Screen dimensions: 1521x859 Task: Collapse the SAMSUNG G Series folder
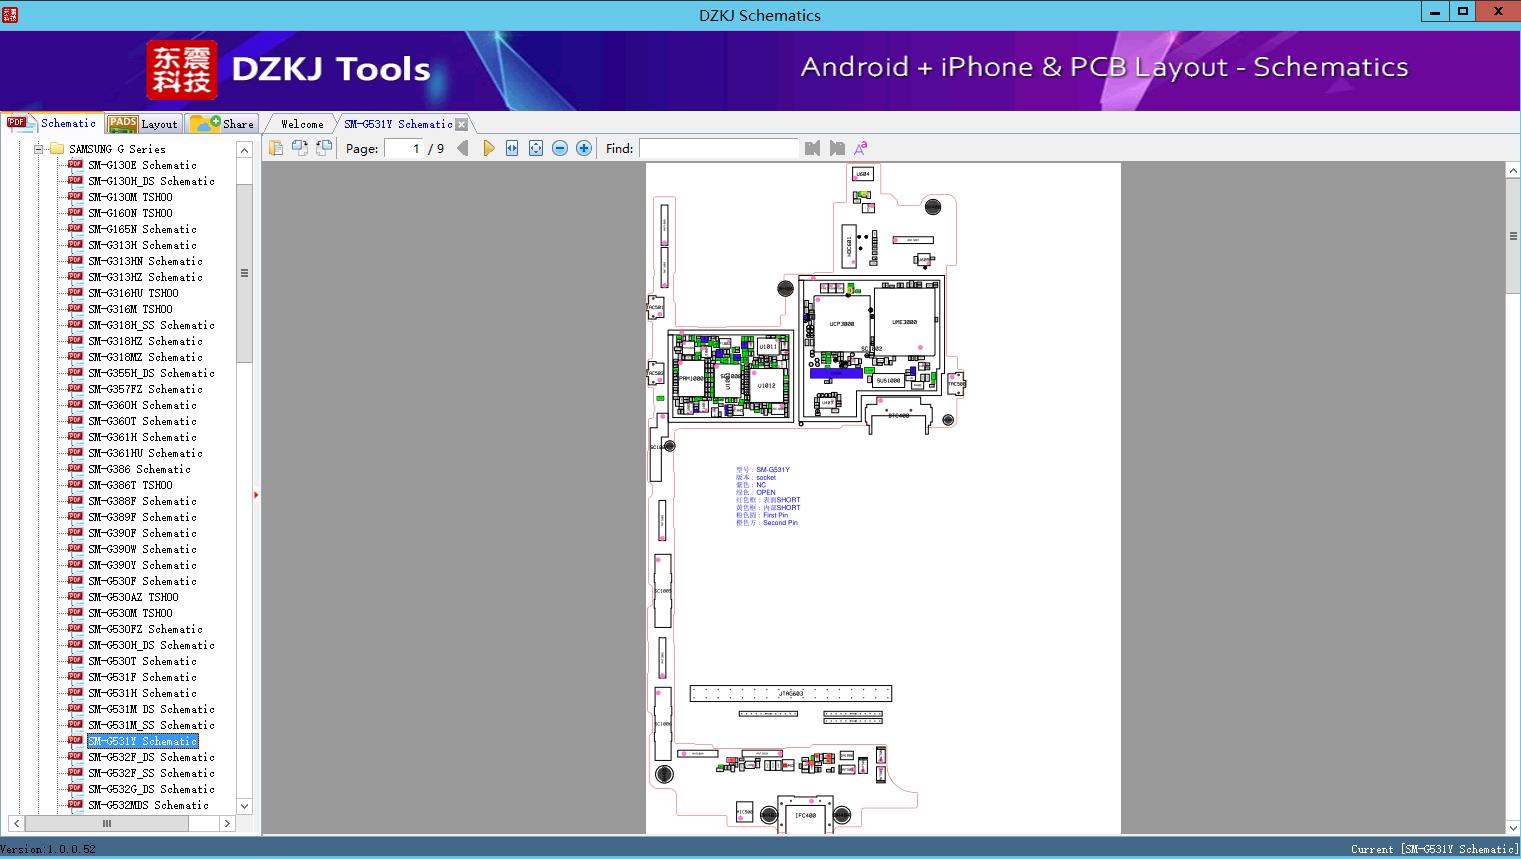[39, 149]
